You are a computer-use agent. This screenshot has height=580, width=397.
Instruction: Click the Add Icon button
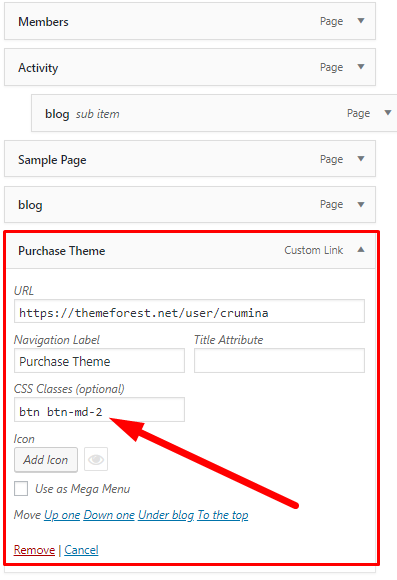46,460
